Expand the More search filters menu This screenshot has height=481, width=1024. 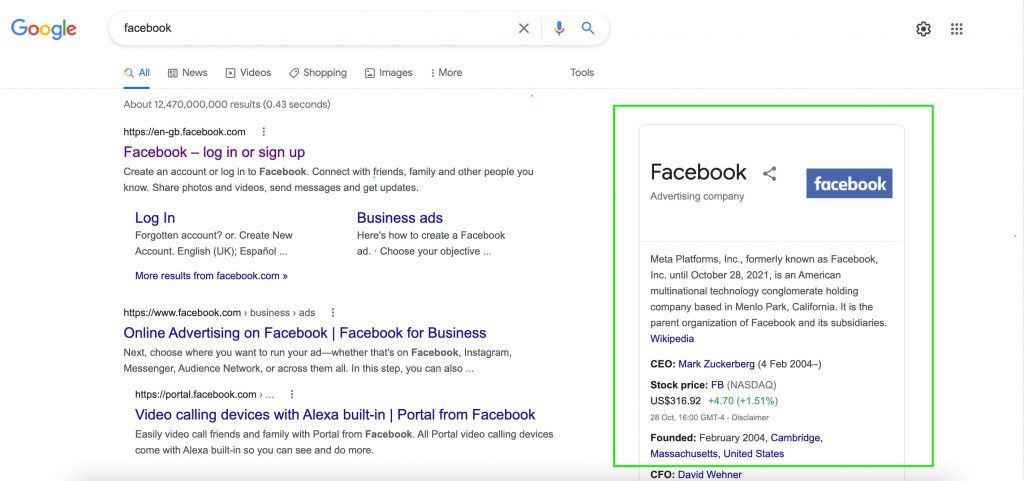click(x=446, y=73)
